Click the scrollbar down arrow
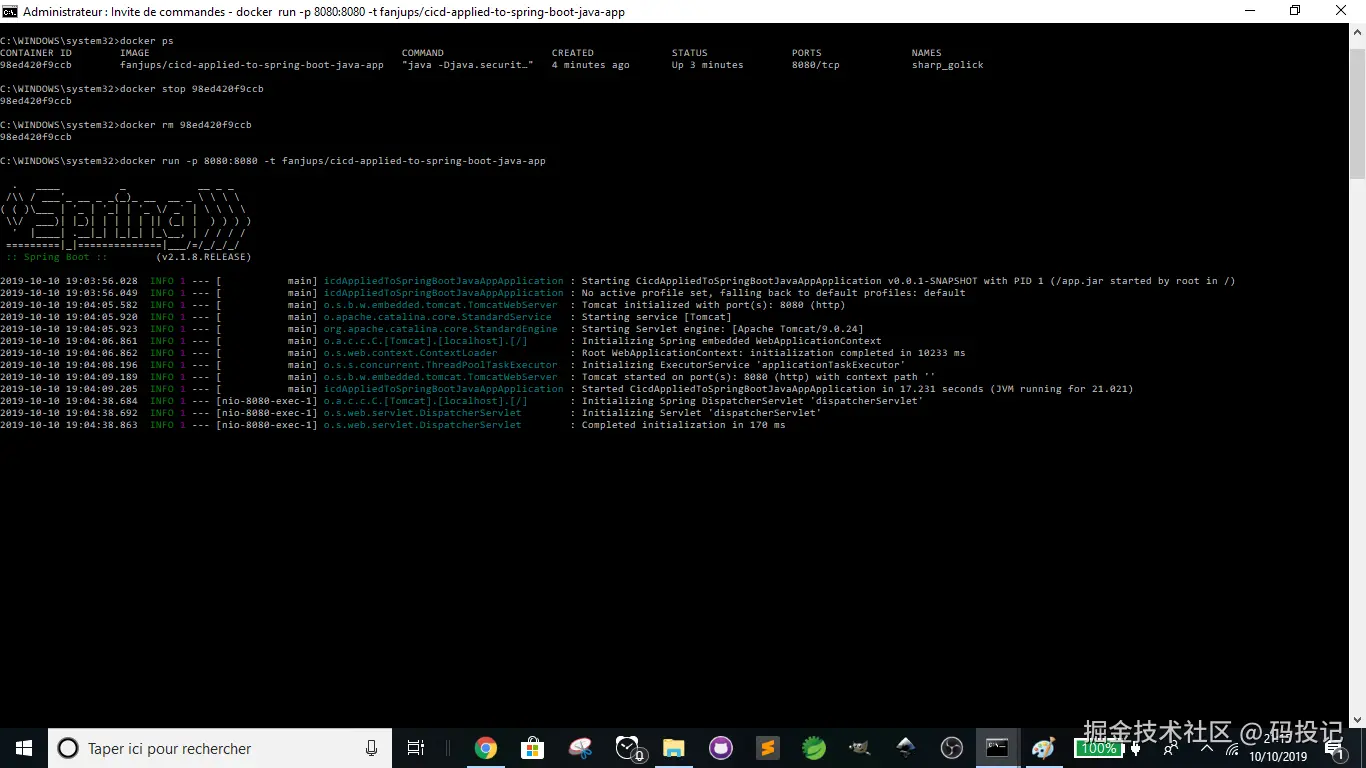 click(1357, 719)
